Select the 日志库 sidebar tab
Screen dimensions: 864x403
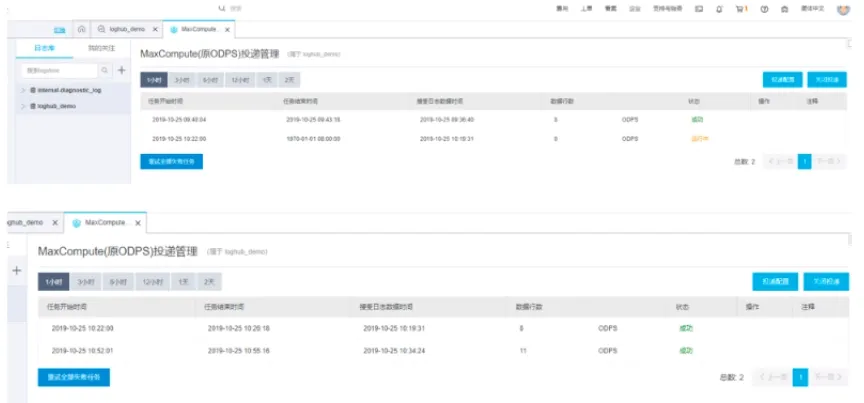click(x=44, y=49)
